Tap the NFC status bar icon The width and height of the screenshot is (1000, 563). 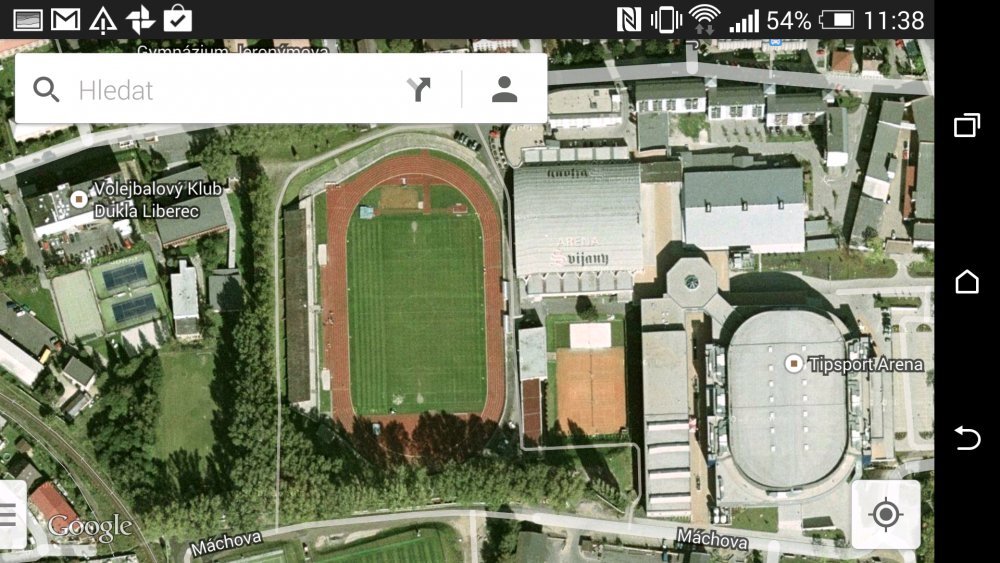(628, 20)
